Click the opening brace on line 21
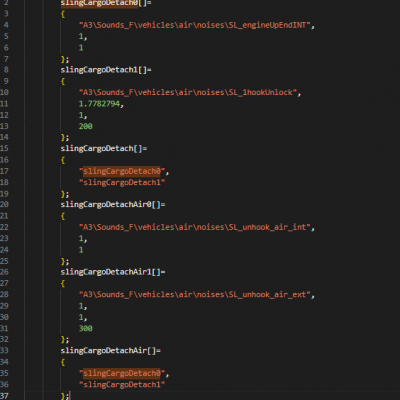The height and width of the screenshot is (400, 400). click(63, 216)
